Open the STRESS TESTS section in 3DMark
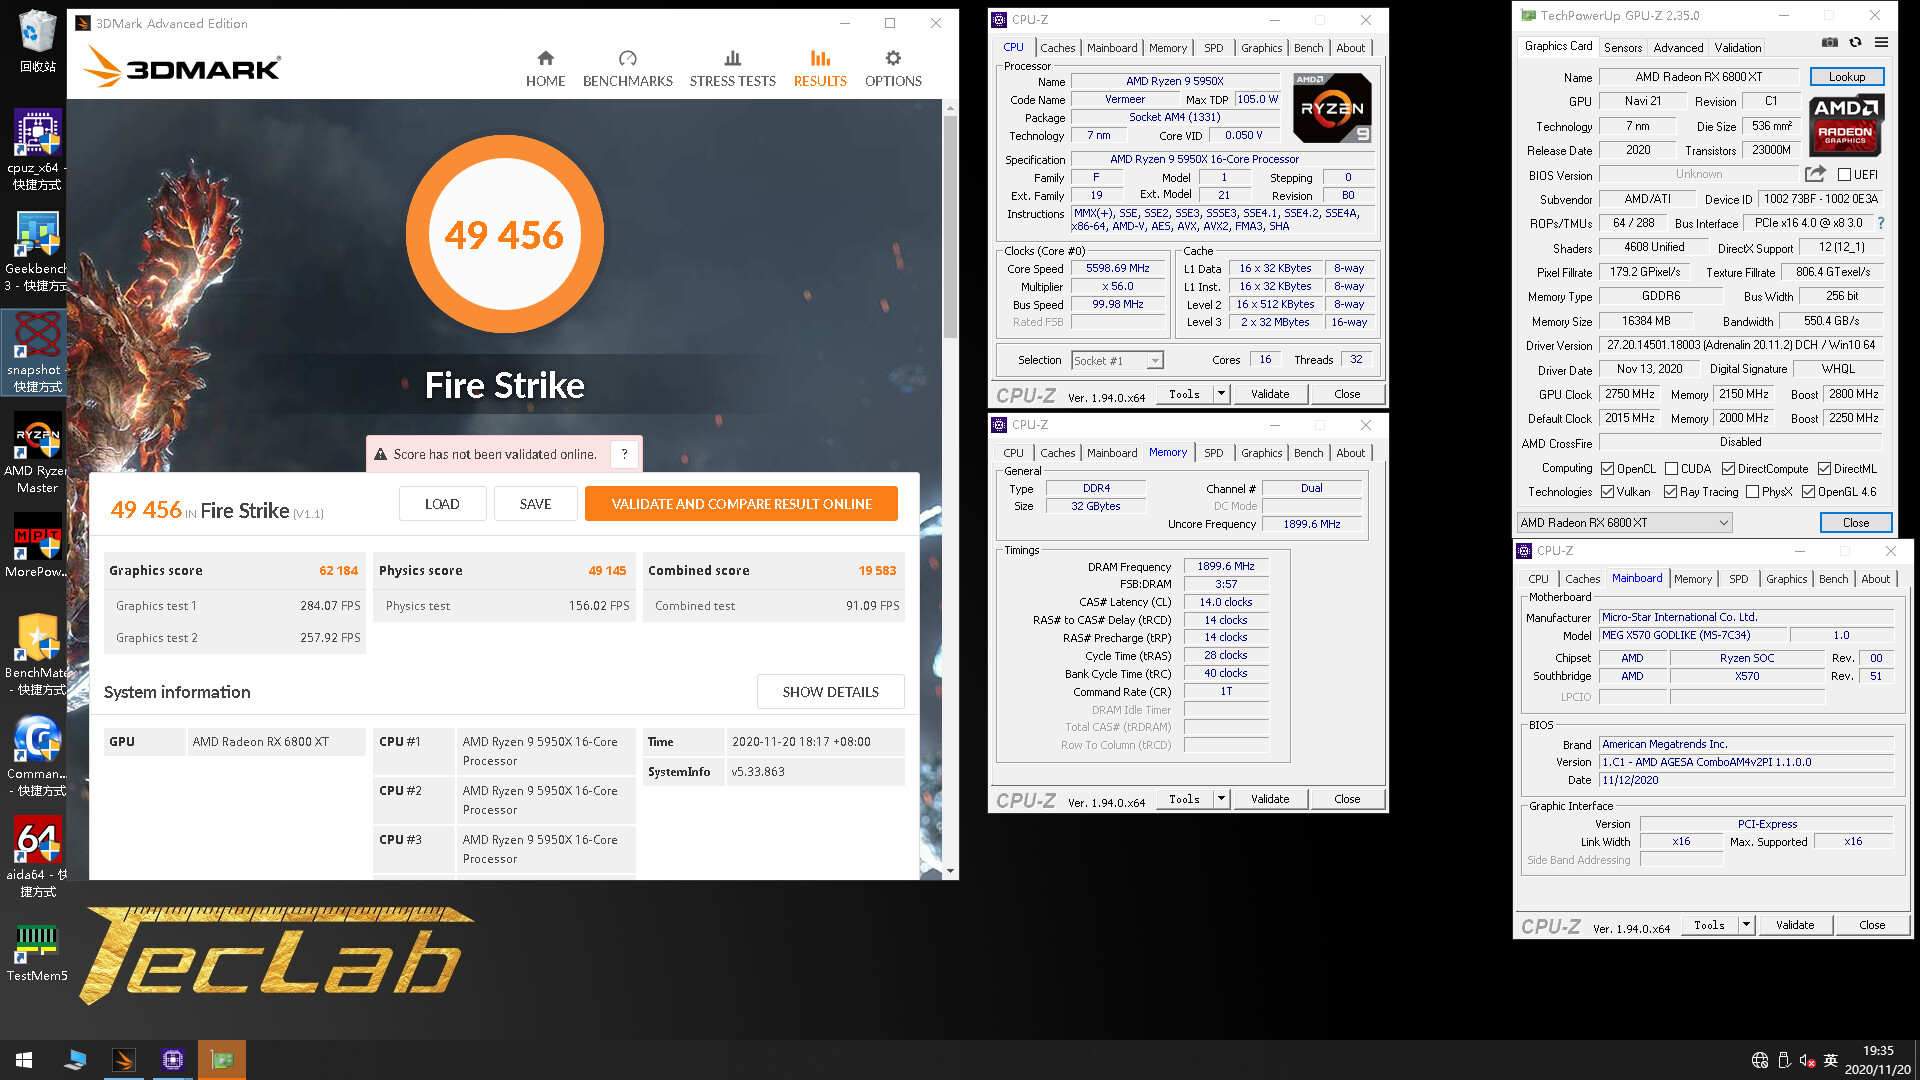 tap(732, 66)
